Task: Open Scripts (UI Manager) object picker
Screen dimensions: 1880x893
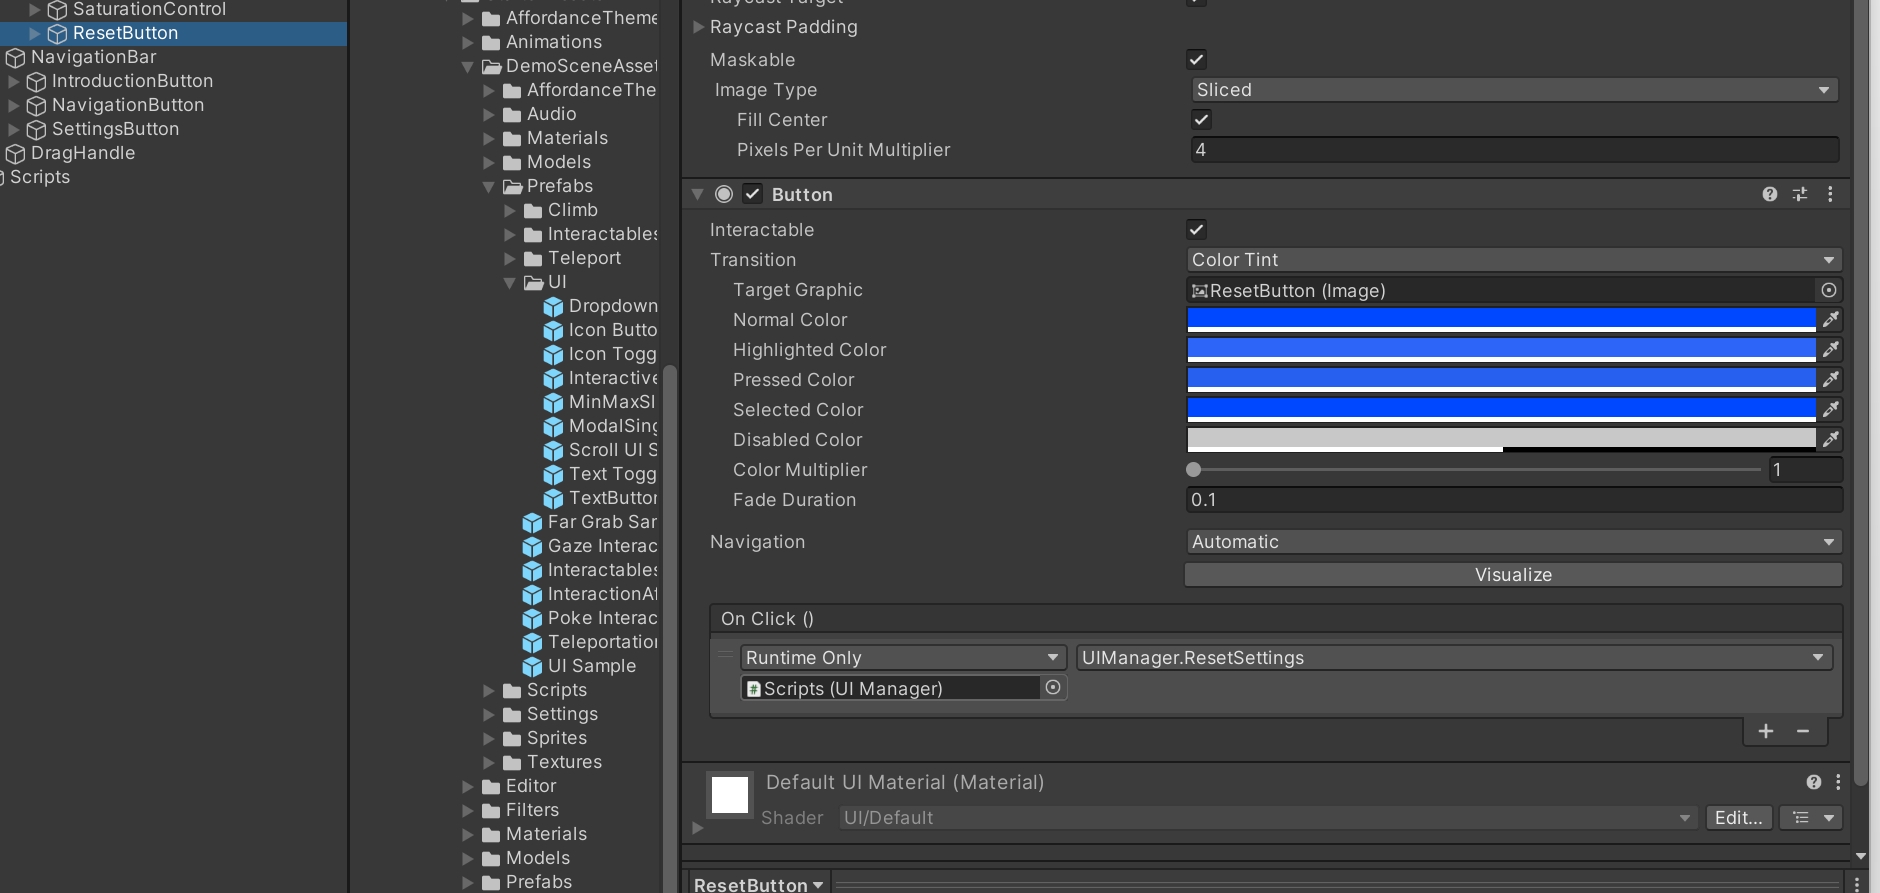Action: coord(1053,687)
